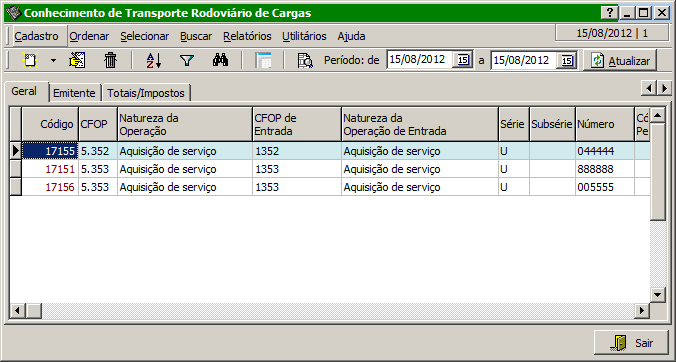Switch to the Emitente tab
The height and width of the screenshot is (362, 676).
74,93
